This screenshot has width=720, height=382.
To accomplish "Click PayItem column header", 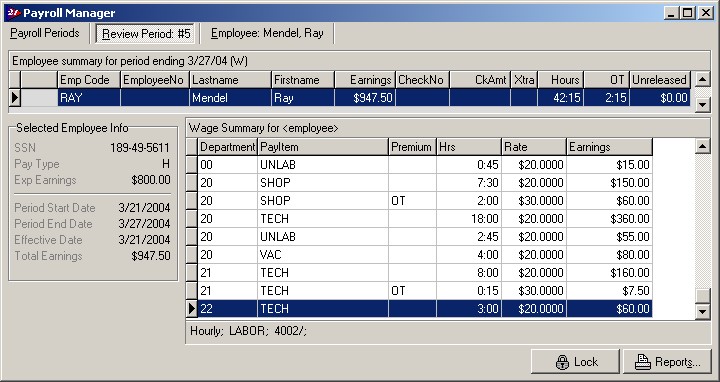I will click(x=323, y=147).
